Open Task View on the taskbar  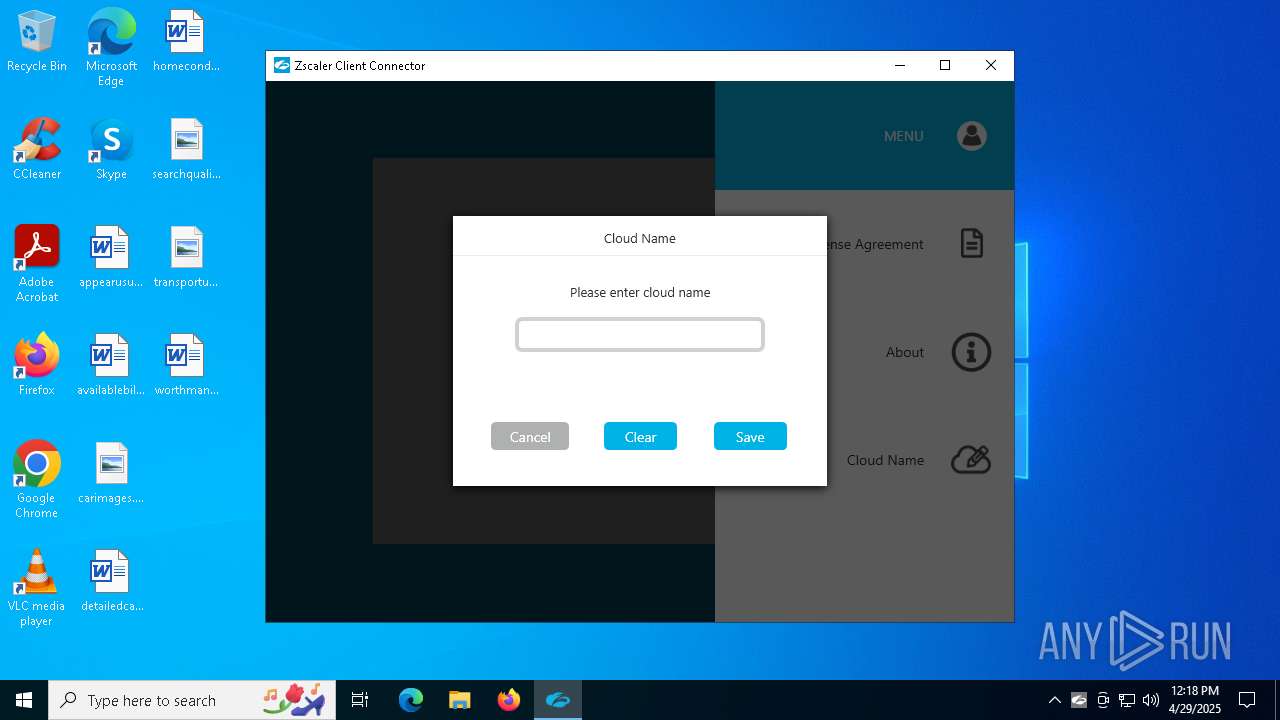(360, 700)
